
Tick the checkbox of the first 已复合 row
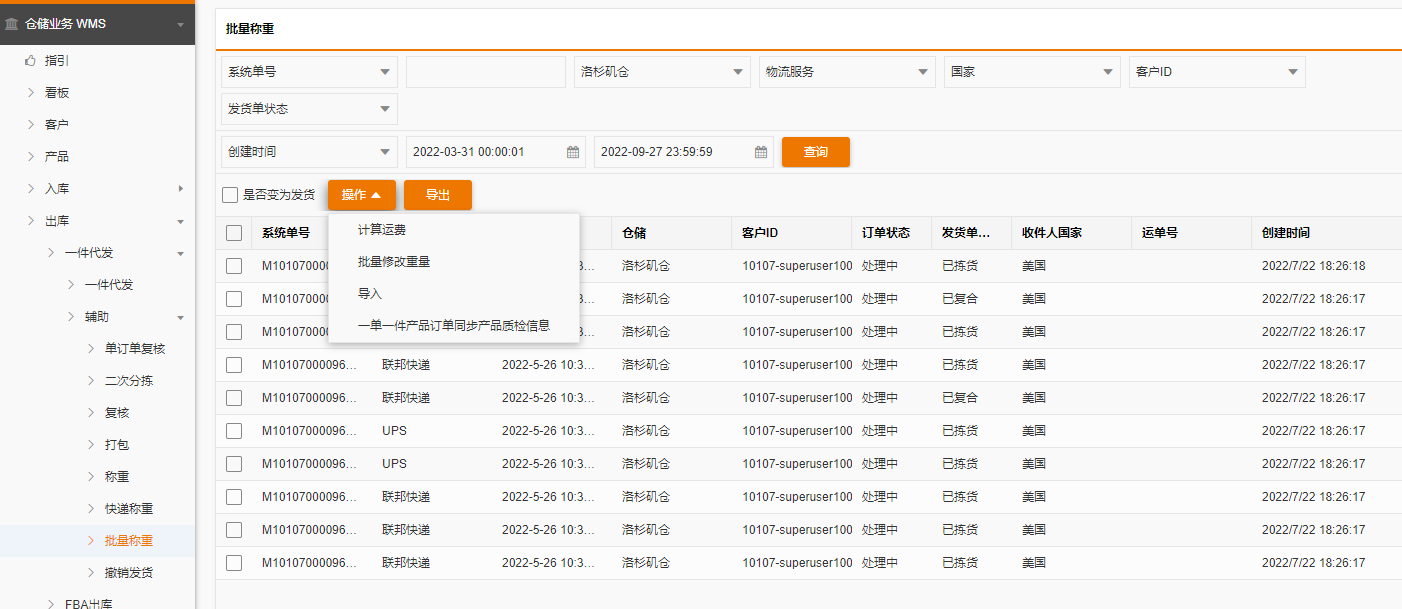[x=234, y=299]
